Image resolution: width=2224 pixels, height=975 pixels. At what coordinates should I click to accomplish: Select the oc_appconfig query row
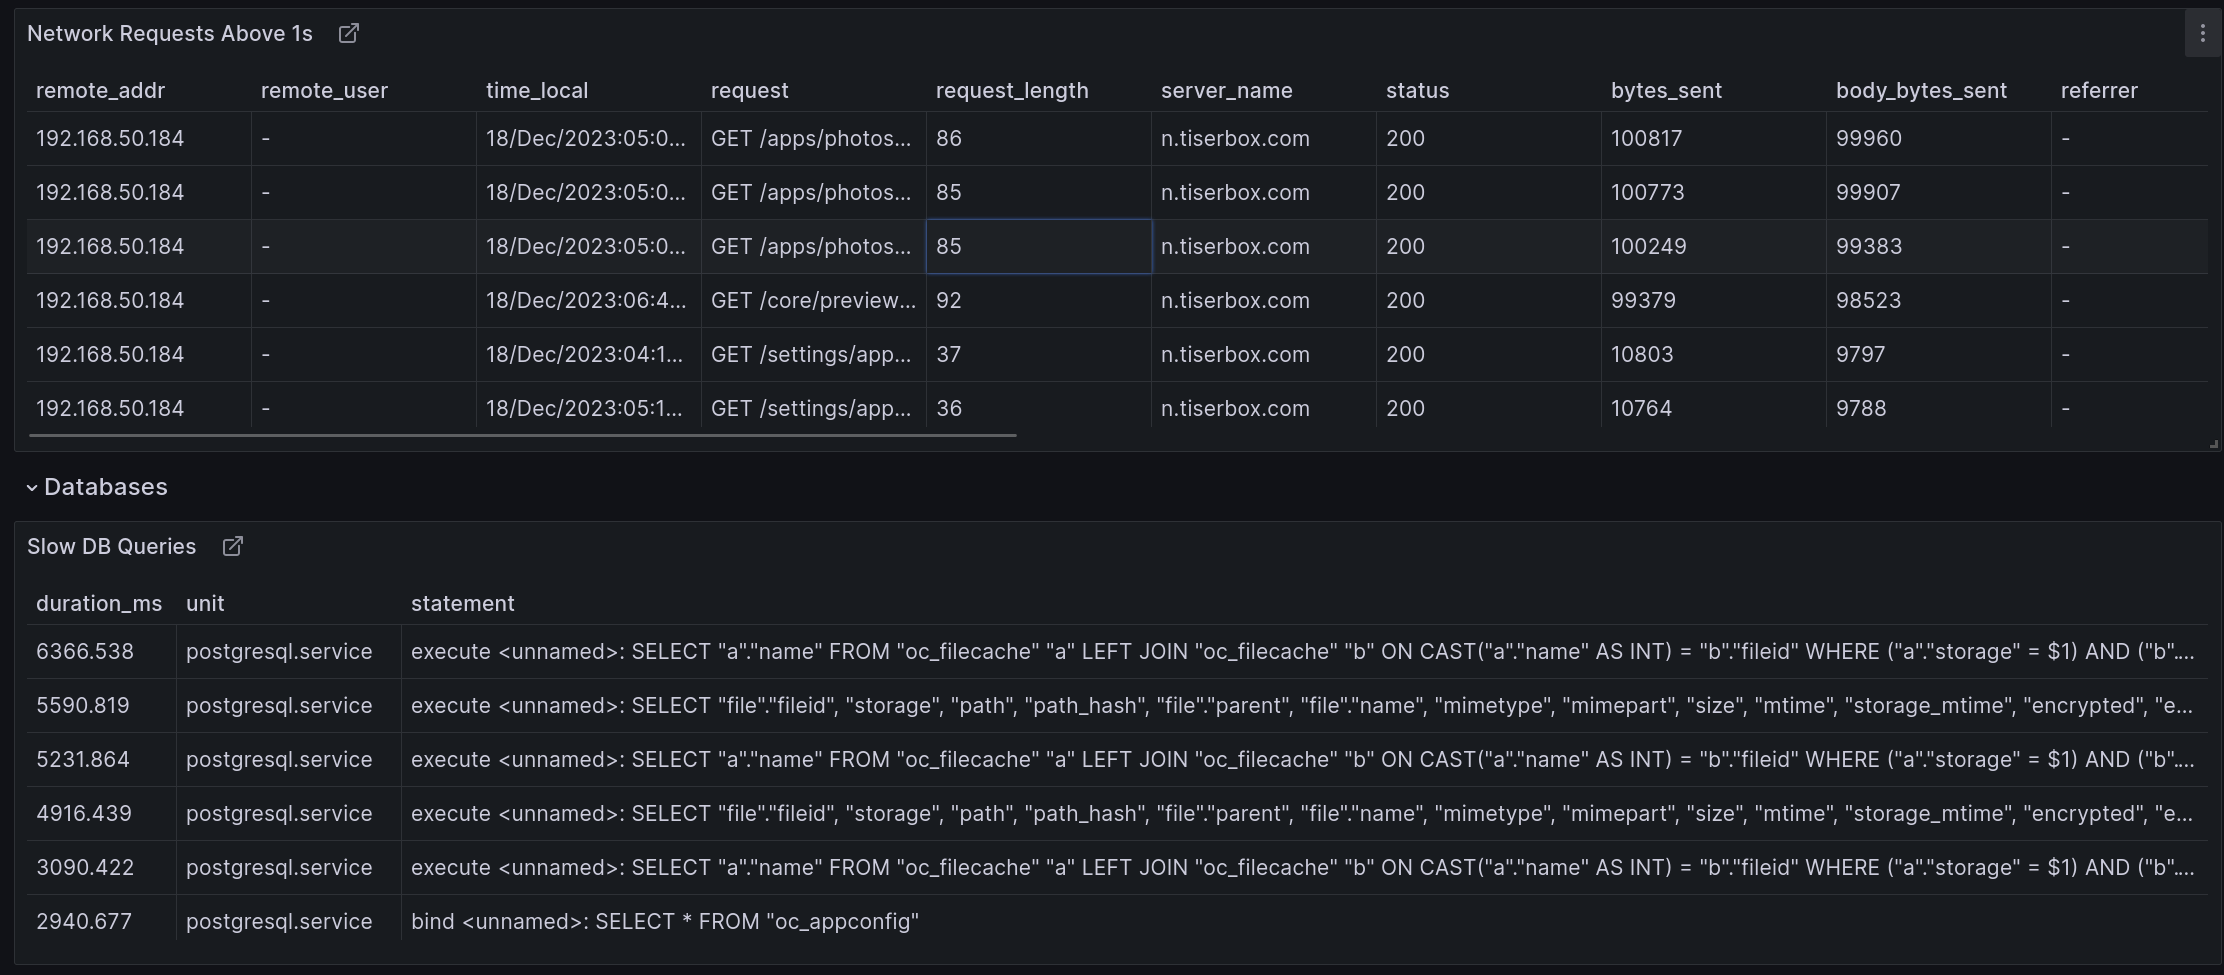[664, 921]
